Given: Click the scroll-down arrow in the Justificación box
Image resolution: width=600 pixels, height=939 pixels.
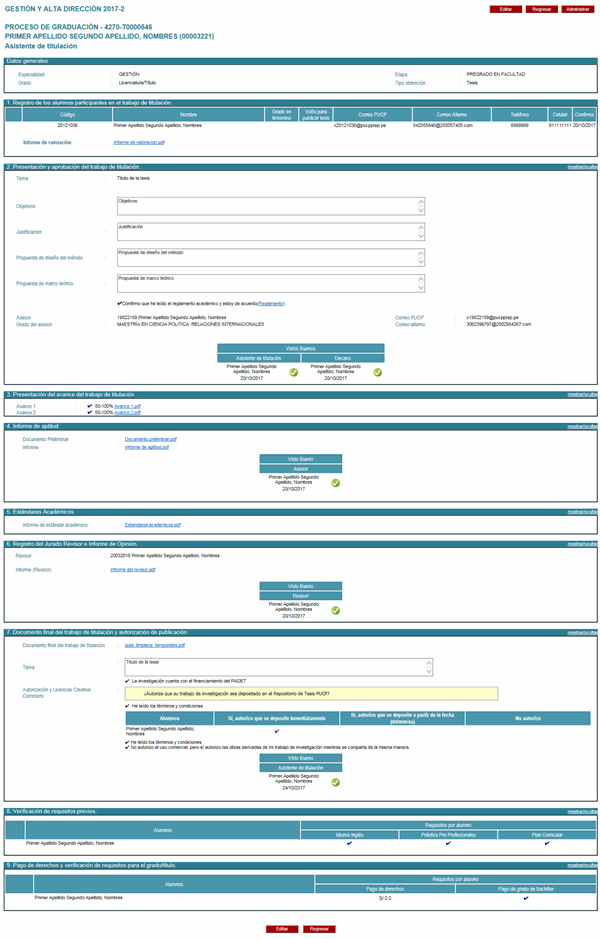Looking at the screenshot, I should coord(421,236).
